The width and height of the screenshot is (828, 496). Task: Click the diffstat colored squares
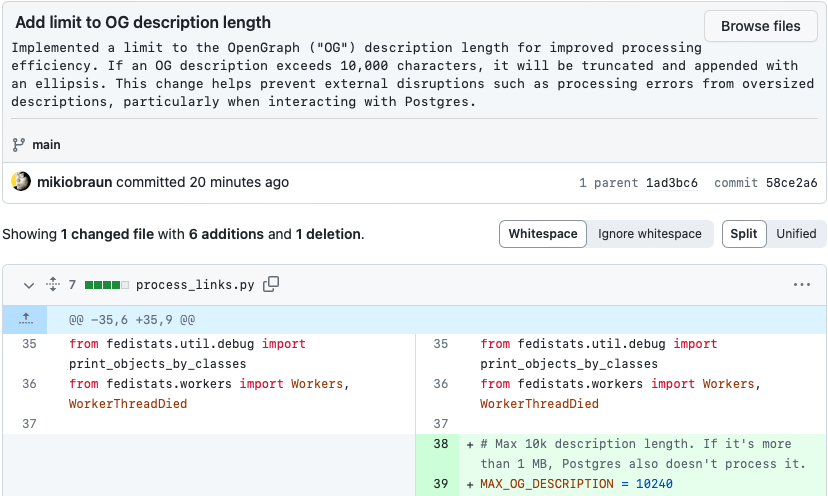pos(107,285)
